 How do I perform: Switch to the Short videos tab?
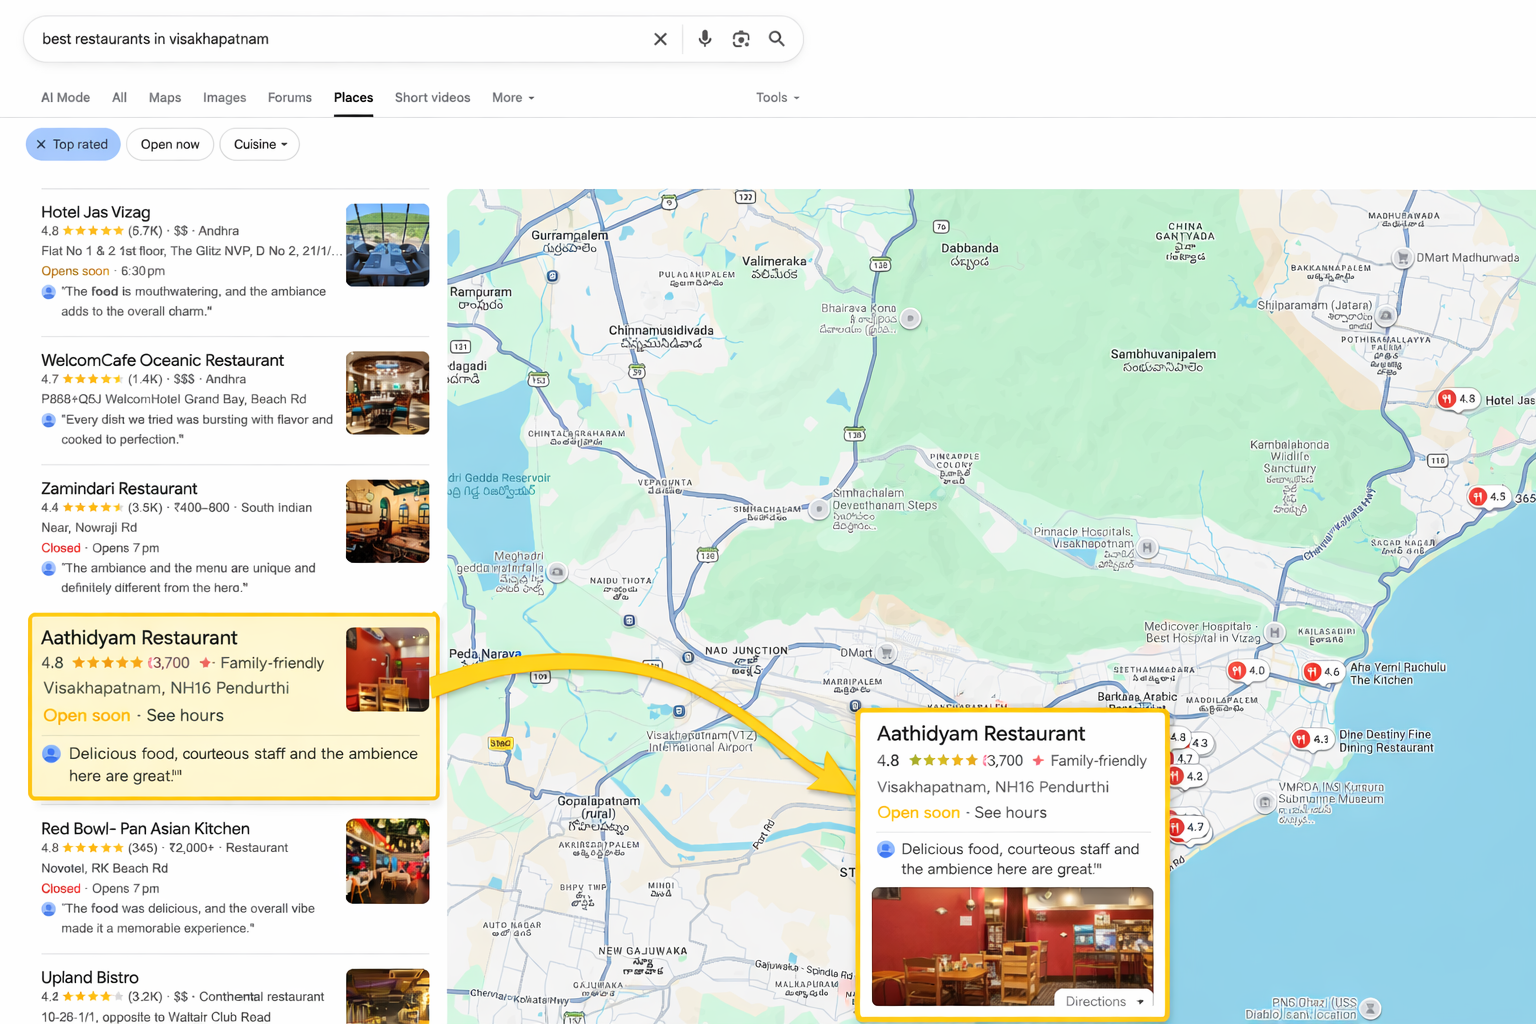[432, 98]
